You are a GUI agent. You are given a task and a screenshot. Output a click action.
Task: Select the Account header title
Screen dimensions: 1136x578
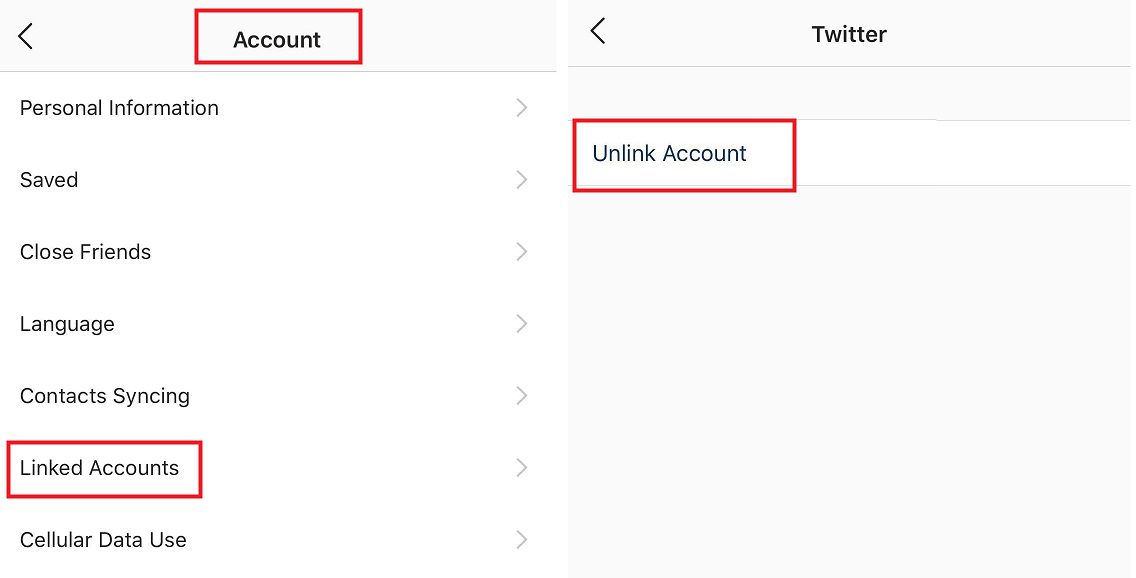pos(278,39)
